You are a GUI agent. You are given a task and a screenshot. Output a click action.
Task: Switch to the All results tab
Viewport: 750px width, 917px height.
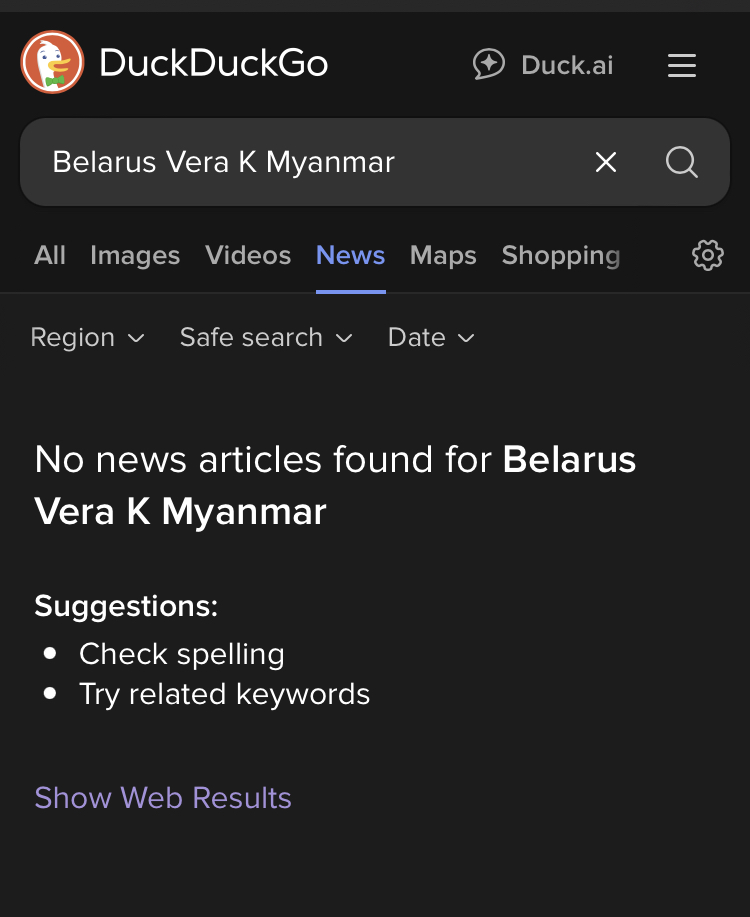coord(50,256)
